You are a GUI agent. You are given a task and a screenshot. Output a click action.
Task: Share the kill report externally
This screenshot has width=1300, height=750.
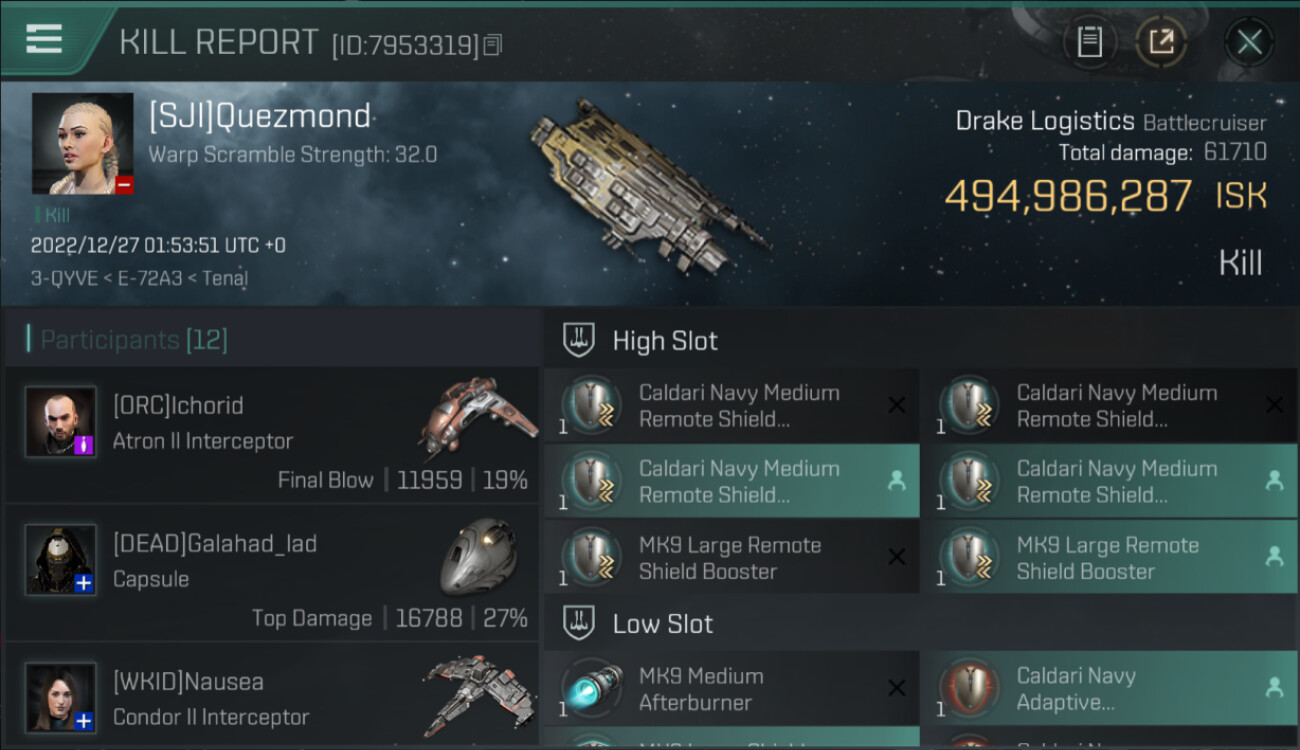(1161, 42)
